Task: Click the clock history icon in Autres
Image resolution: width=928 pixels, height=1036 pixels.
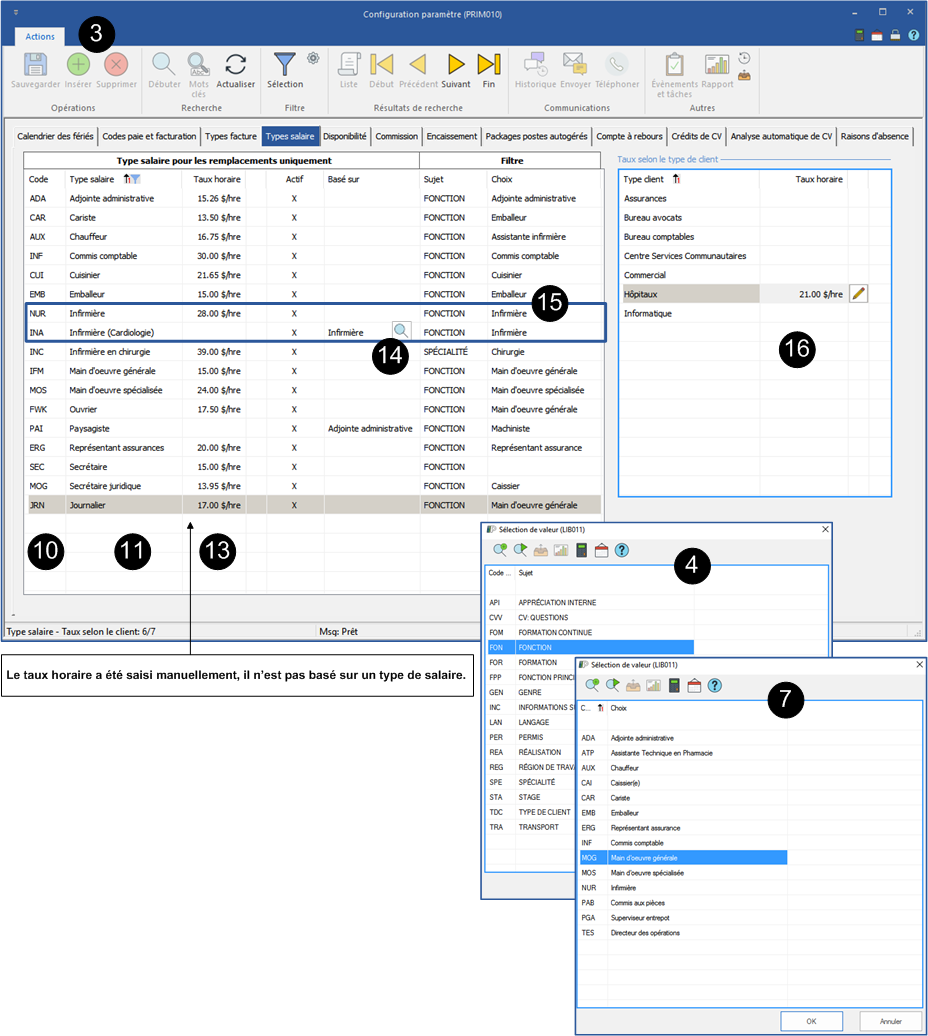Action: point(744,58)
